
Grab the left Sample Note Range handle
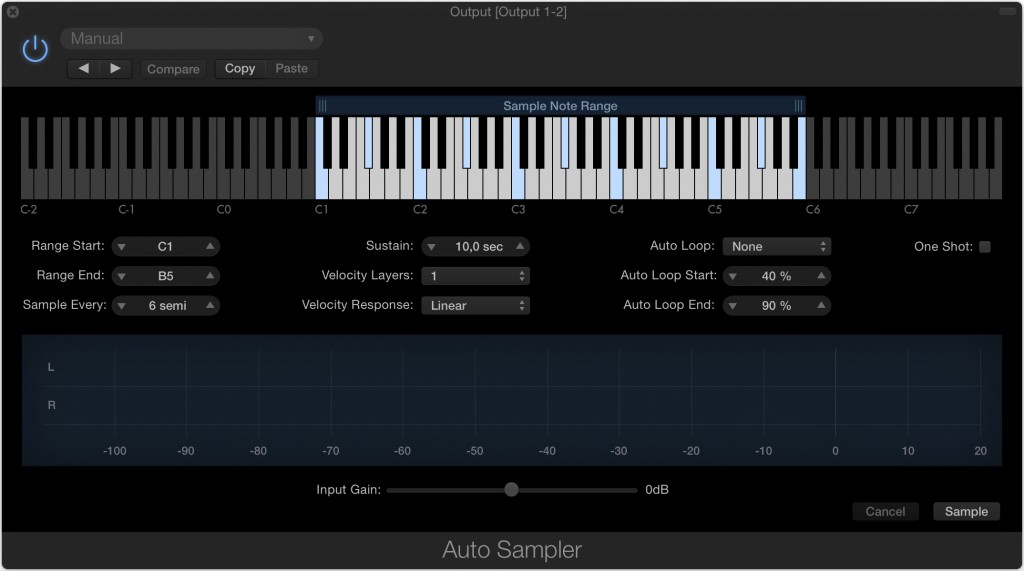[322, 106]
